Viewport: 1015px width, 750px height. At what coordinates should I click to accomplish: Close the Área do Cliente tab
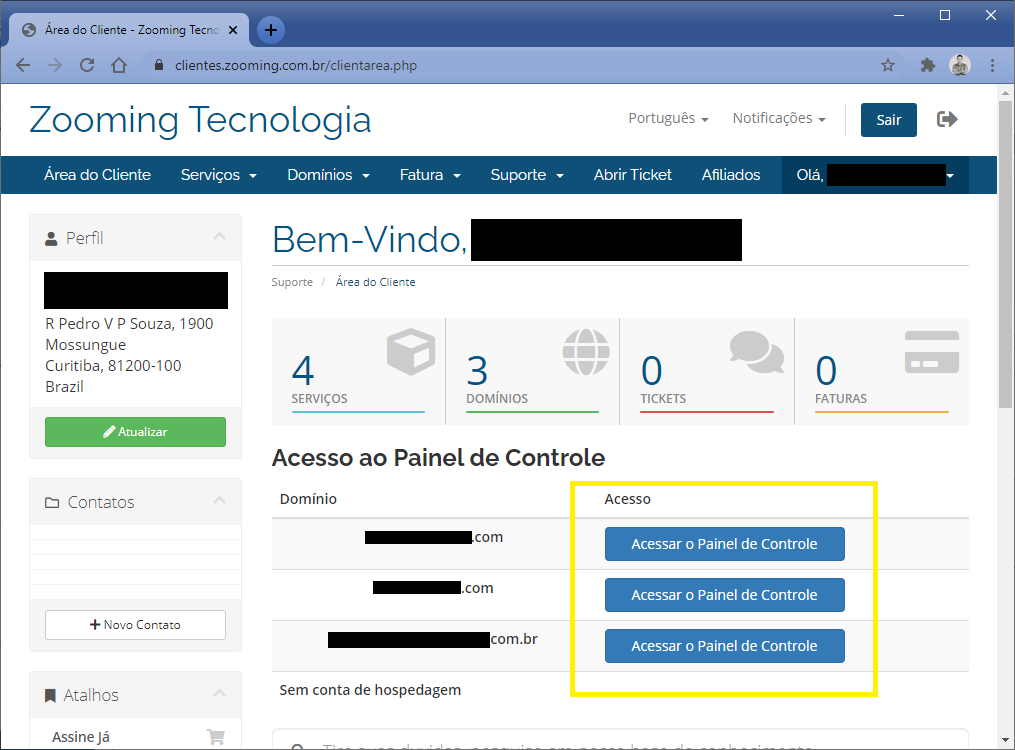tap(233, 30)
